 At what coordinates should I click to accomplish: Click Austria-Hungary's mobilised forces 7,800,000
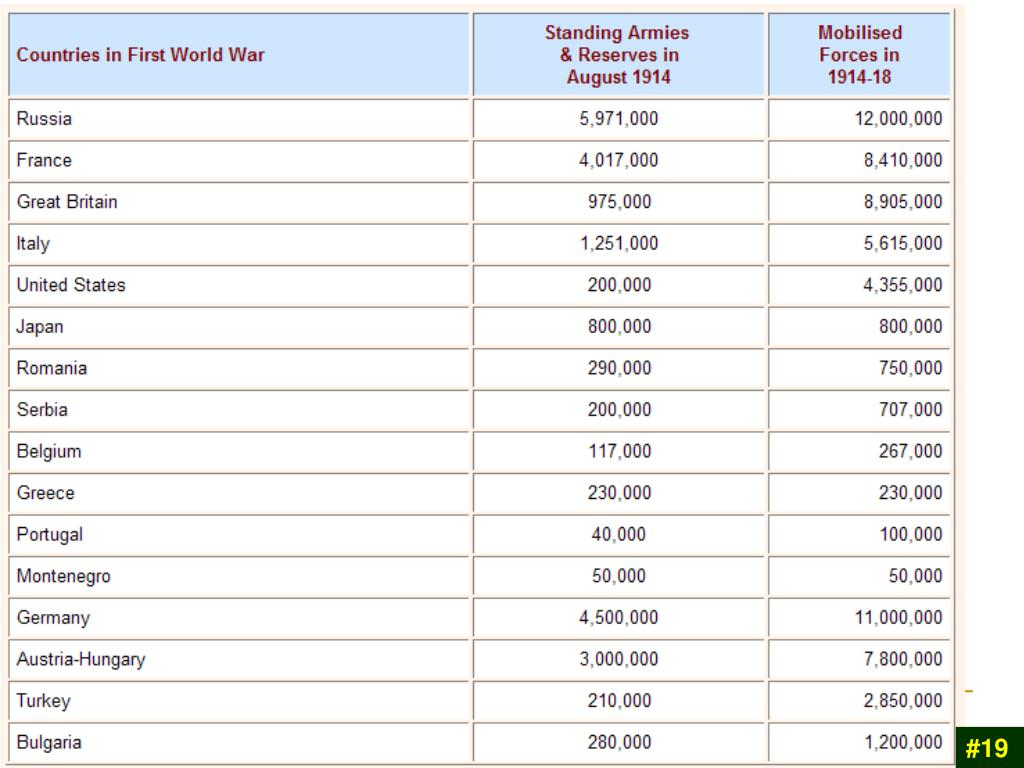pos(903,659)
